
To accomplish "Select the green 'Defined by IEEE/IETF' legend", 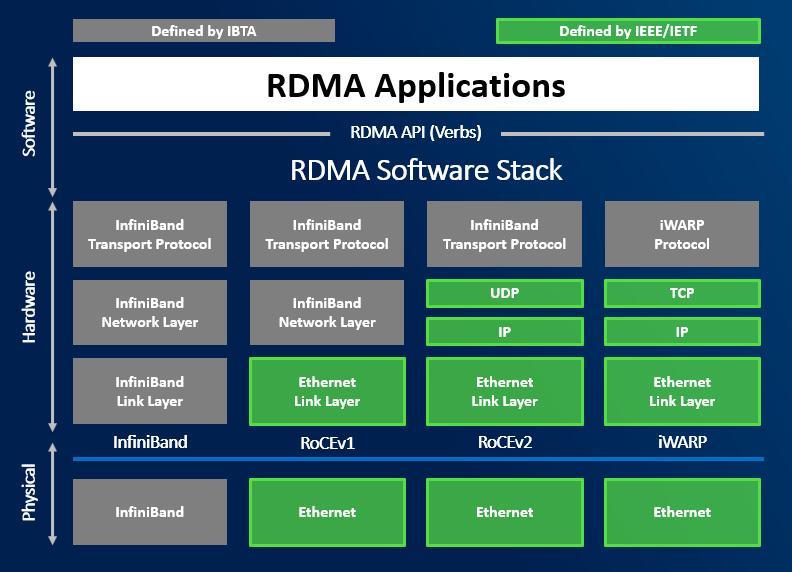I will click(628, 31).
